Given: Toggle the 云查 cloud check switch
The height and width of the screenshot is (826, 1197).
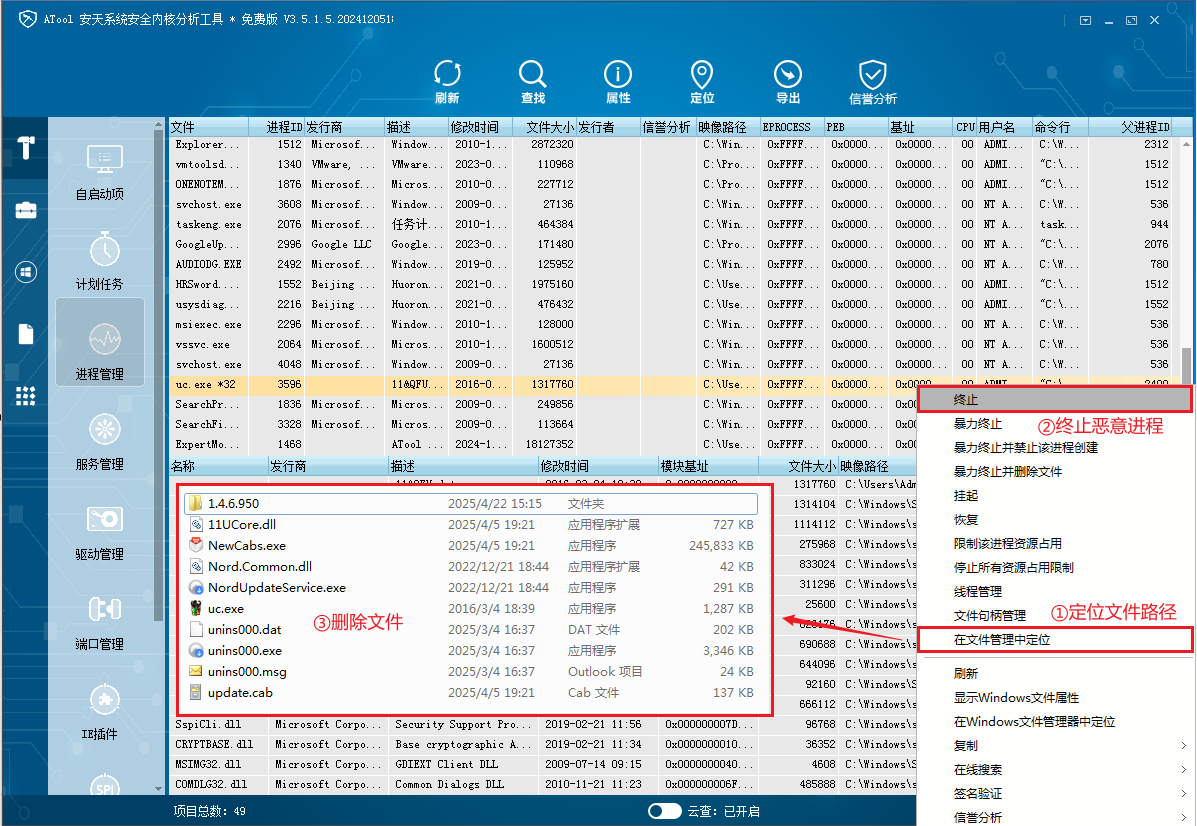Looking at the screenshot, I should 664,811.
